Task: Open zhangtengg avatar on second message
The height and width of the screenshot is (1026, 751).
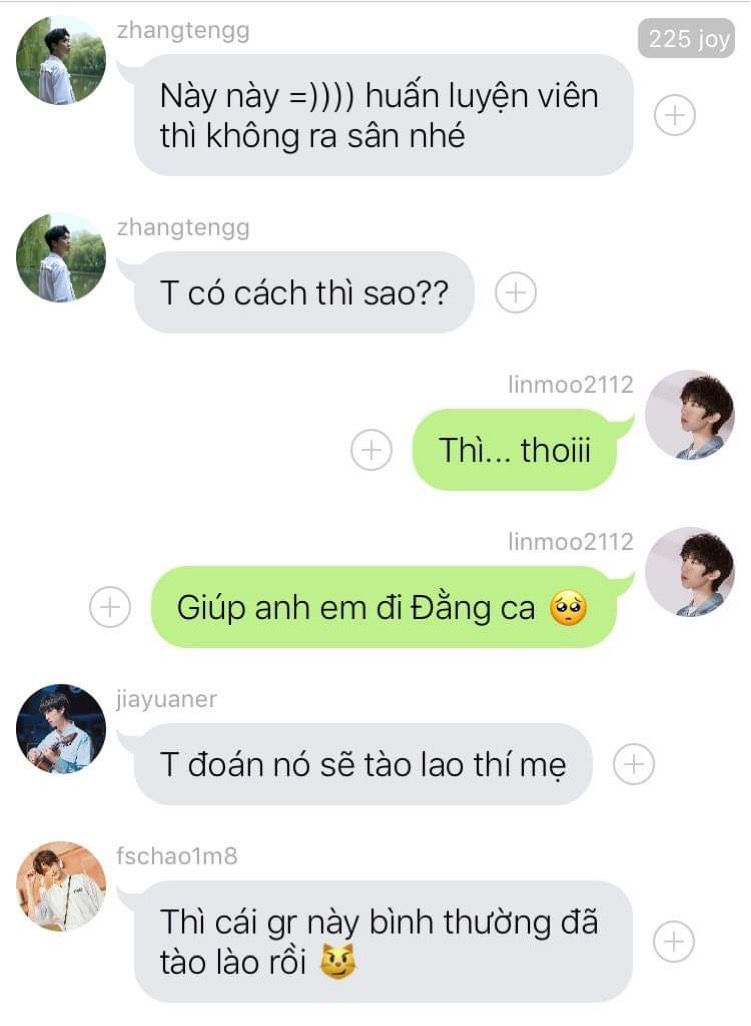Action: pyautogui.click(x=61, y=257)
